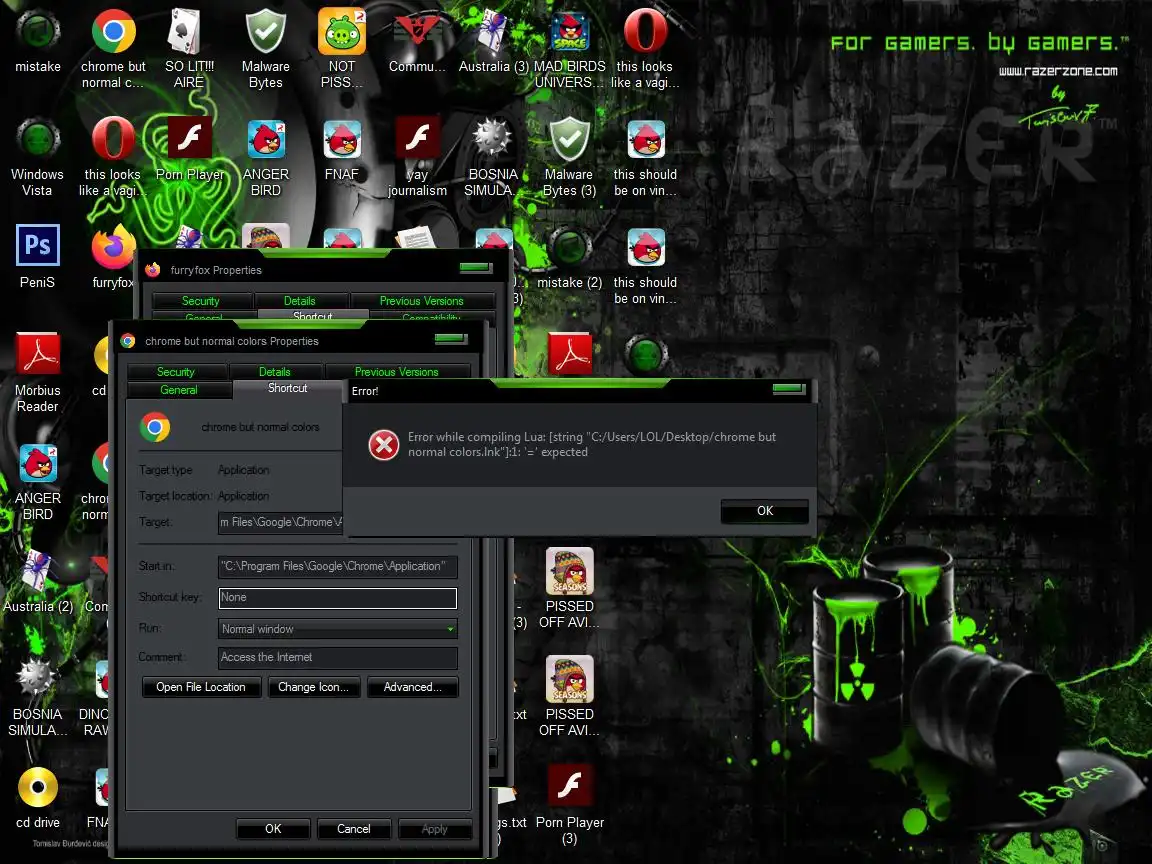Switch to General tab in chrome Properties

(x=179, y=390)
